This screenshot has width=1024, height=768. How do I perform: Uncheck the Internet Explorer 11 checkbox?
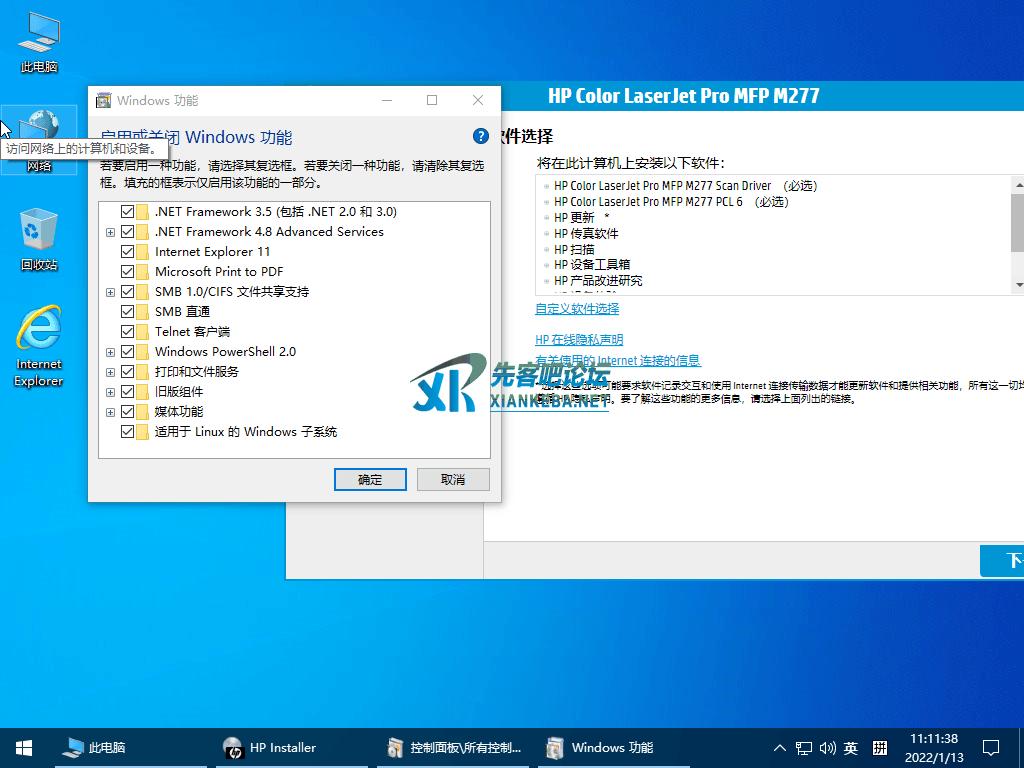coord(127,252)
